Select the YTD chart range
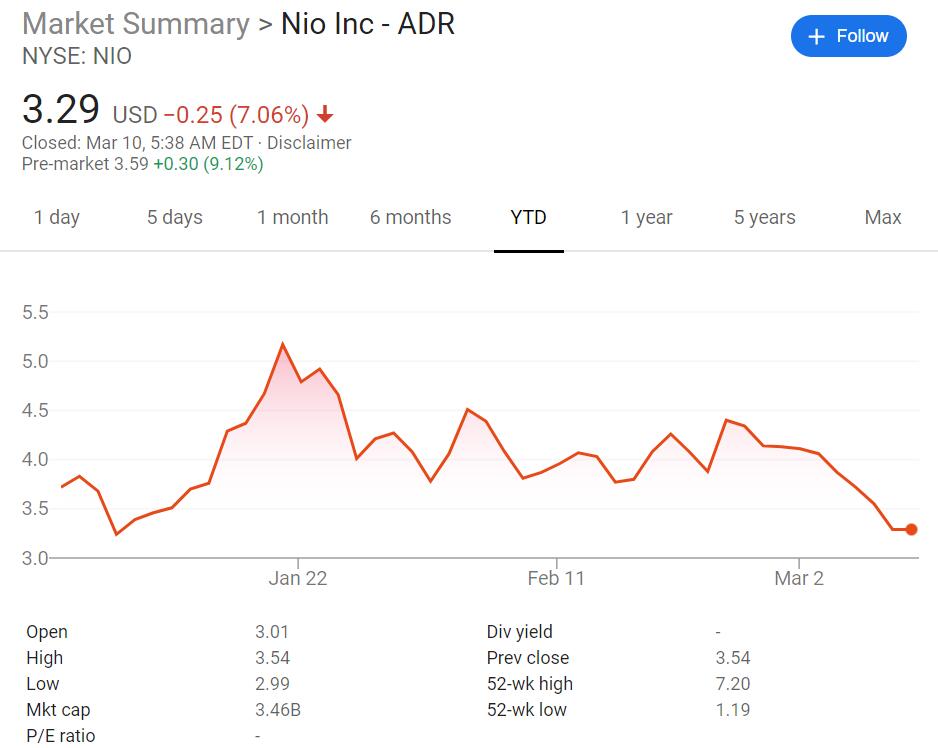Image resolution: width=938 pixels, height=748 pixels. pyautogui.click(x=528, y=217)
